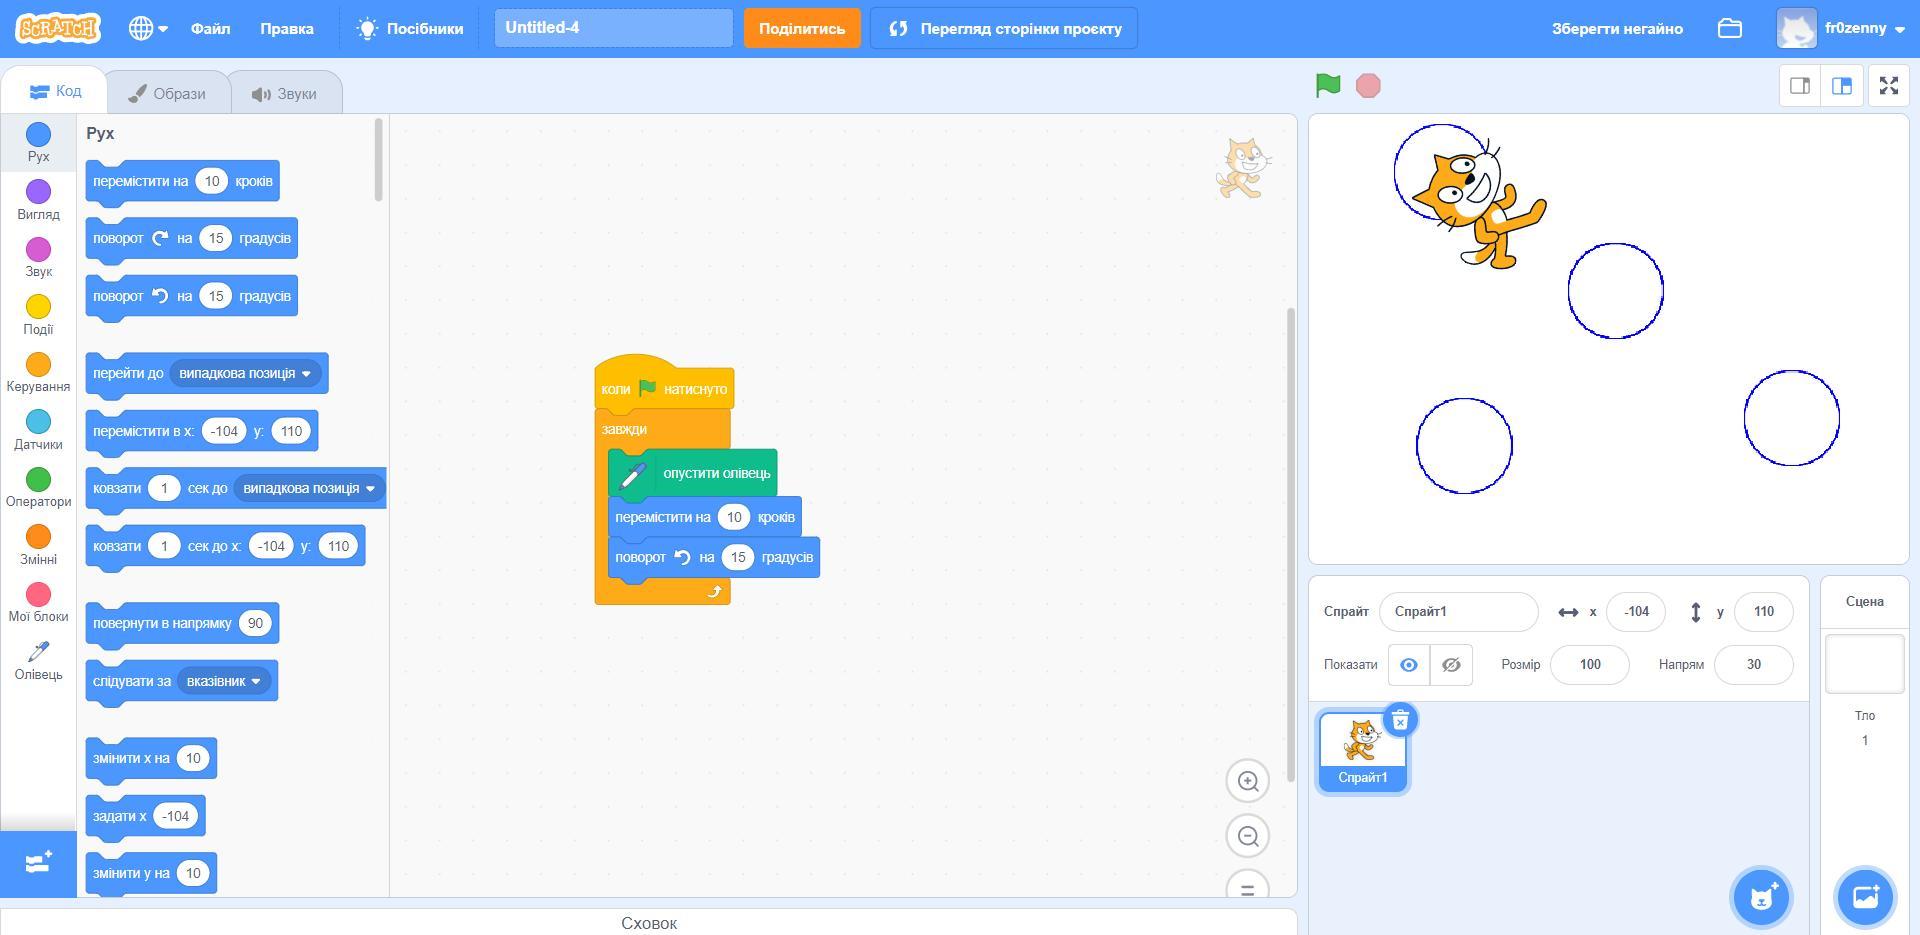Click the Scratch logo
The image size is (1920, 935).
point(57,28)
